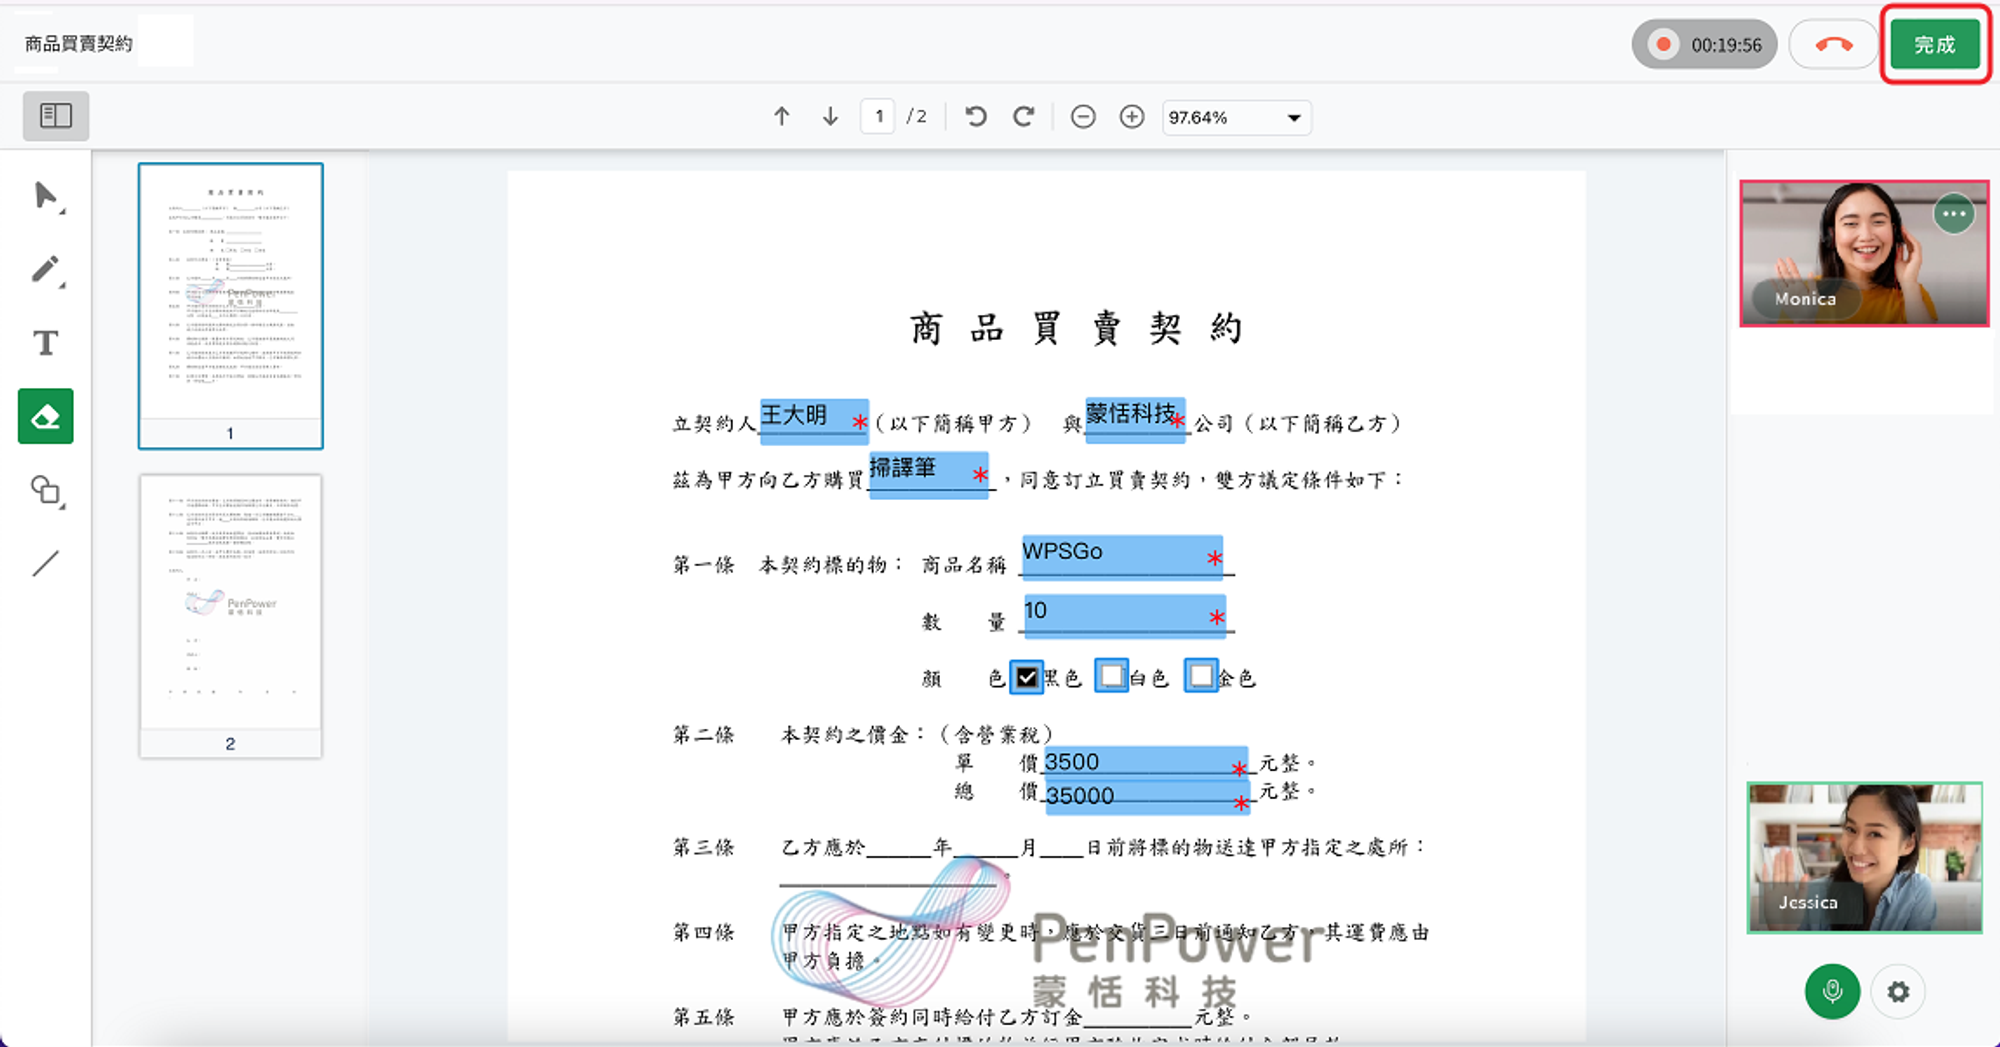Open the settings gear icon

tap(1898, 991)
